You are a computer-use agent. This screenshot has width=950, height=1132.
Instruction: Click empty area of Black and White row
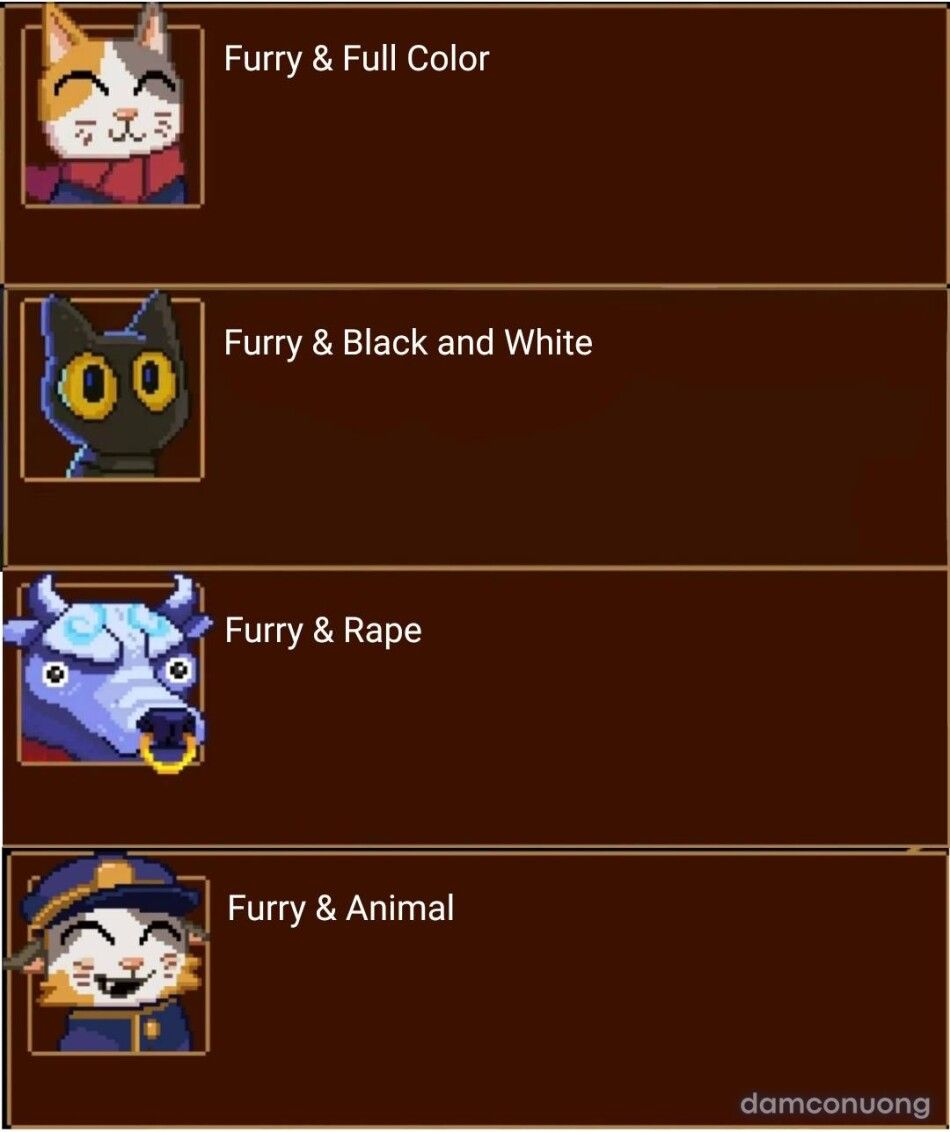(x=578, y=462)
